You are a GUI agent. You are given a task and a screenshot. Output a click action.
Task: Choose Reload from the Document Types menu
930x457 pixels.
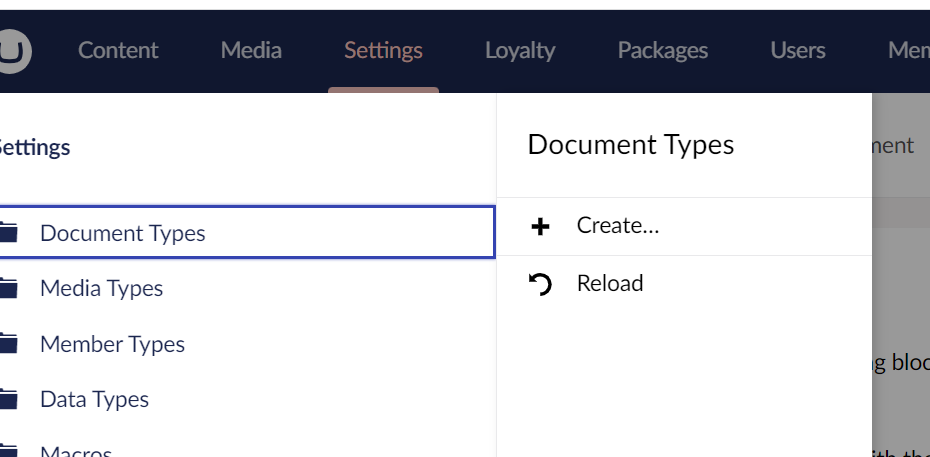coord(610,284)
